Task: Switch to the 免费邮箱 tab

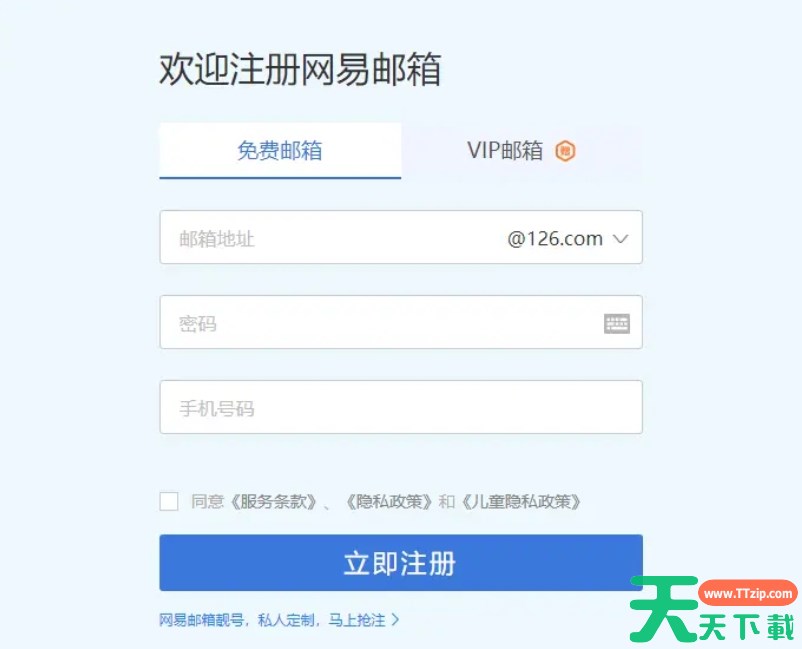Action: tap(280, 151)
